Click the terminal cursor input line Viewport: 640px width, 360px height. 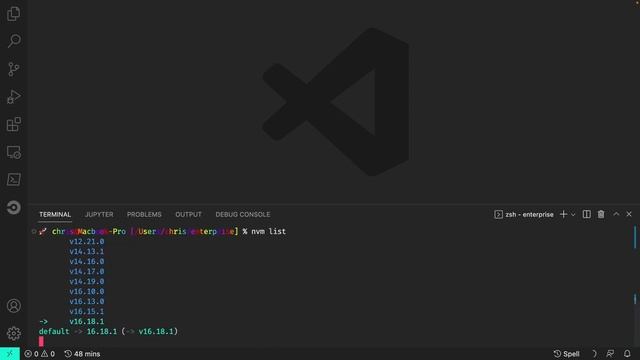41,341
